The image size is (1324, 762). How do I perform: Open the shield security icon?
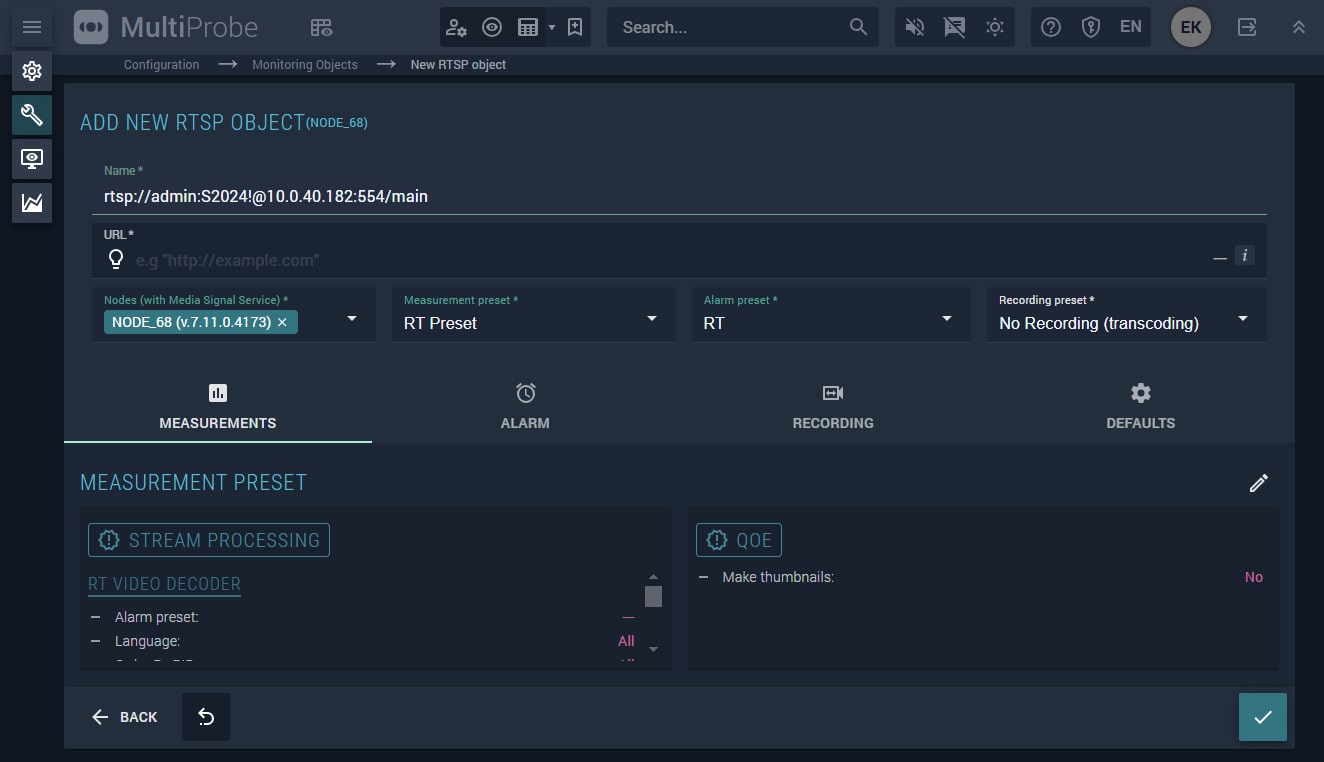[1091, 27]
